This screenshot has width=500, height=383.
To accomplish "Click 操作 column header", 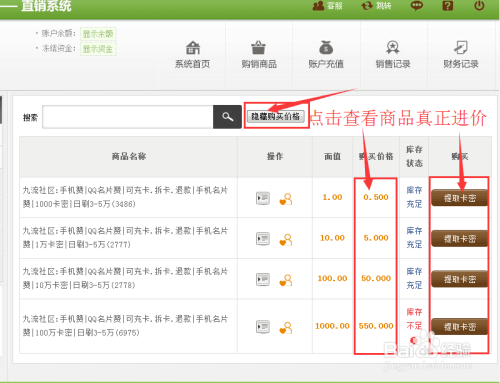I will pyautogui.click(x=275, y=156).
